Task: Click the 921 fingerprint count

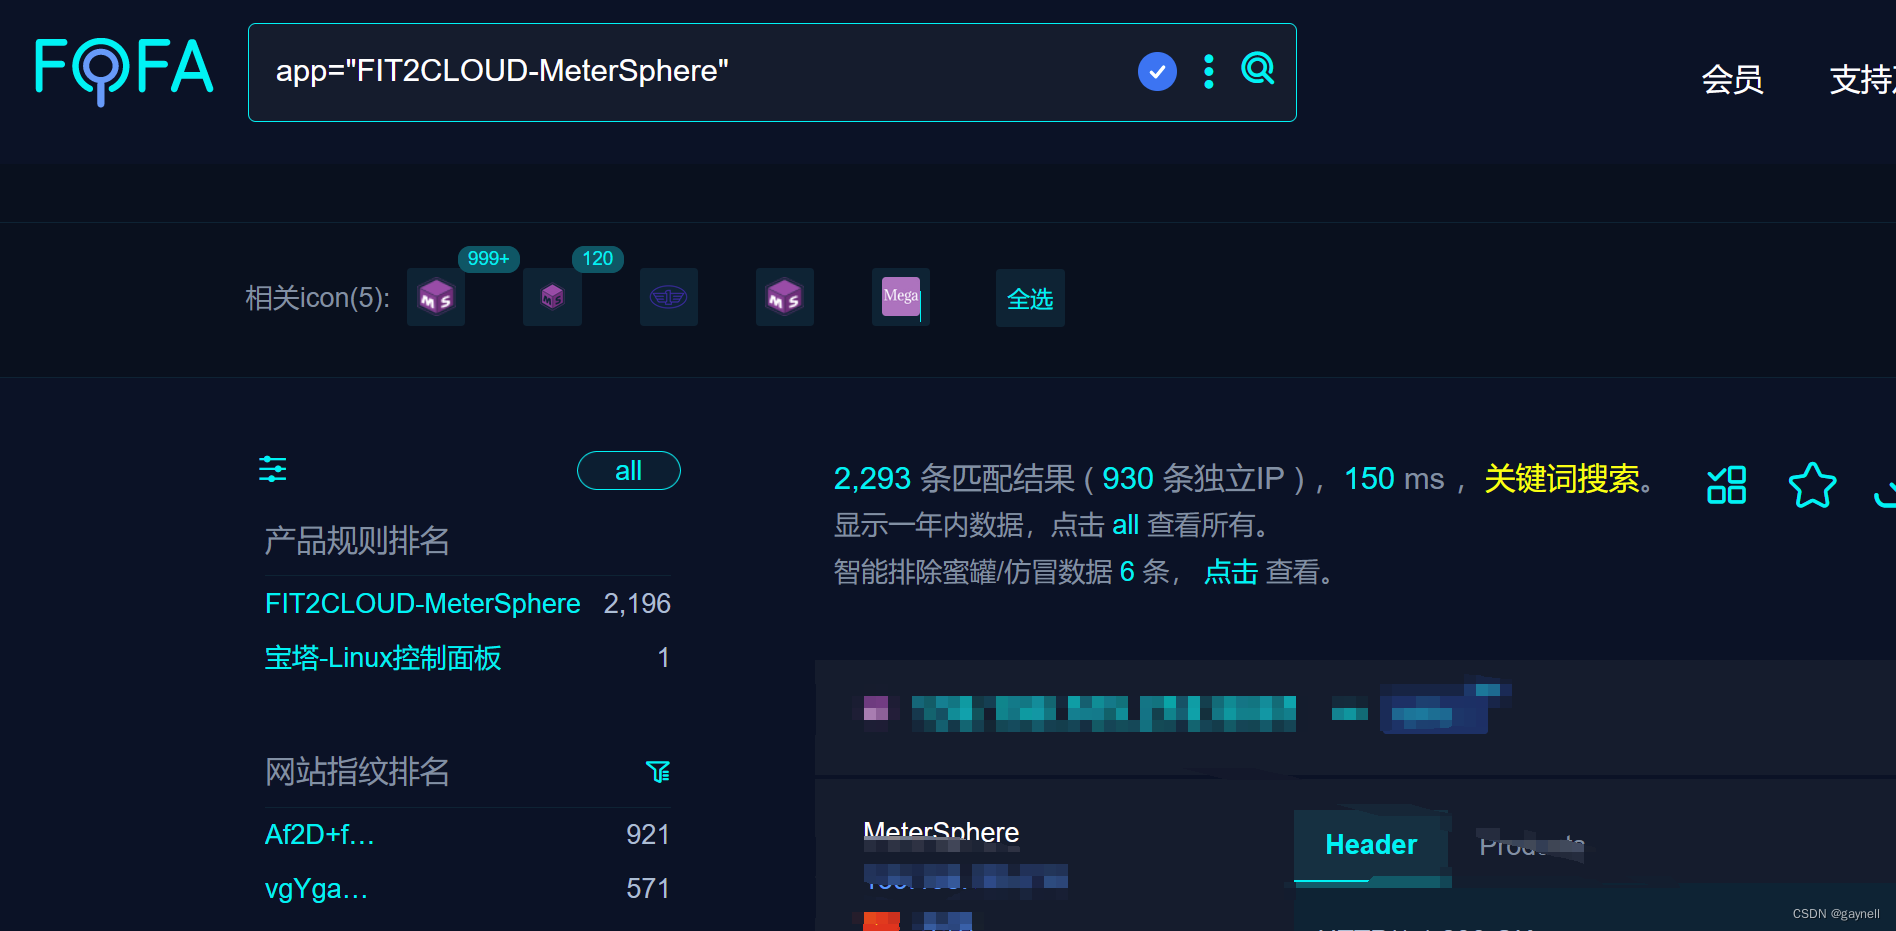Action: coord(648,834)
